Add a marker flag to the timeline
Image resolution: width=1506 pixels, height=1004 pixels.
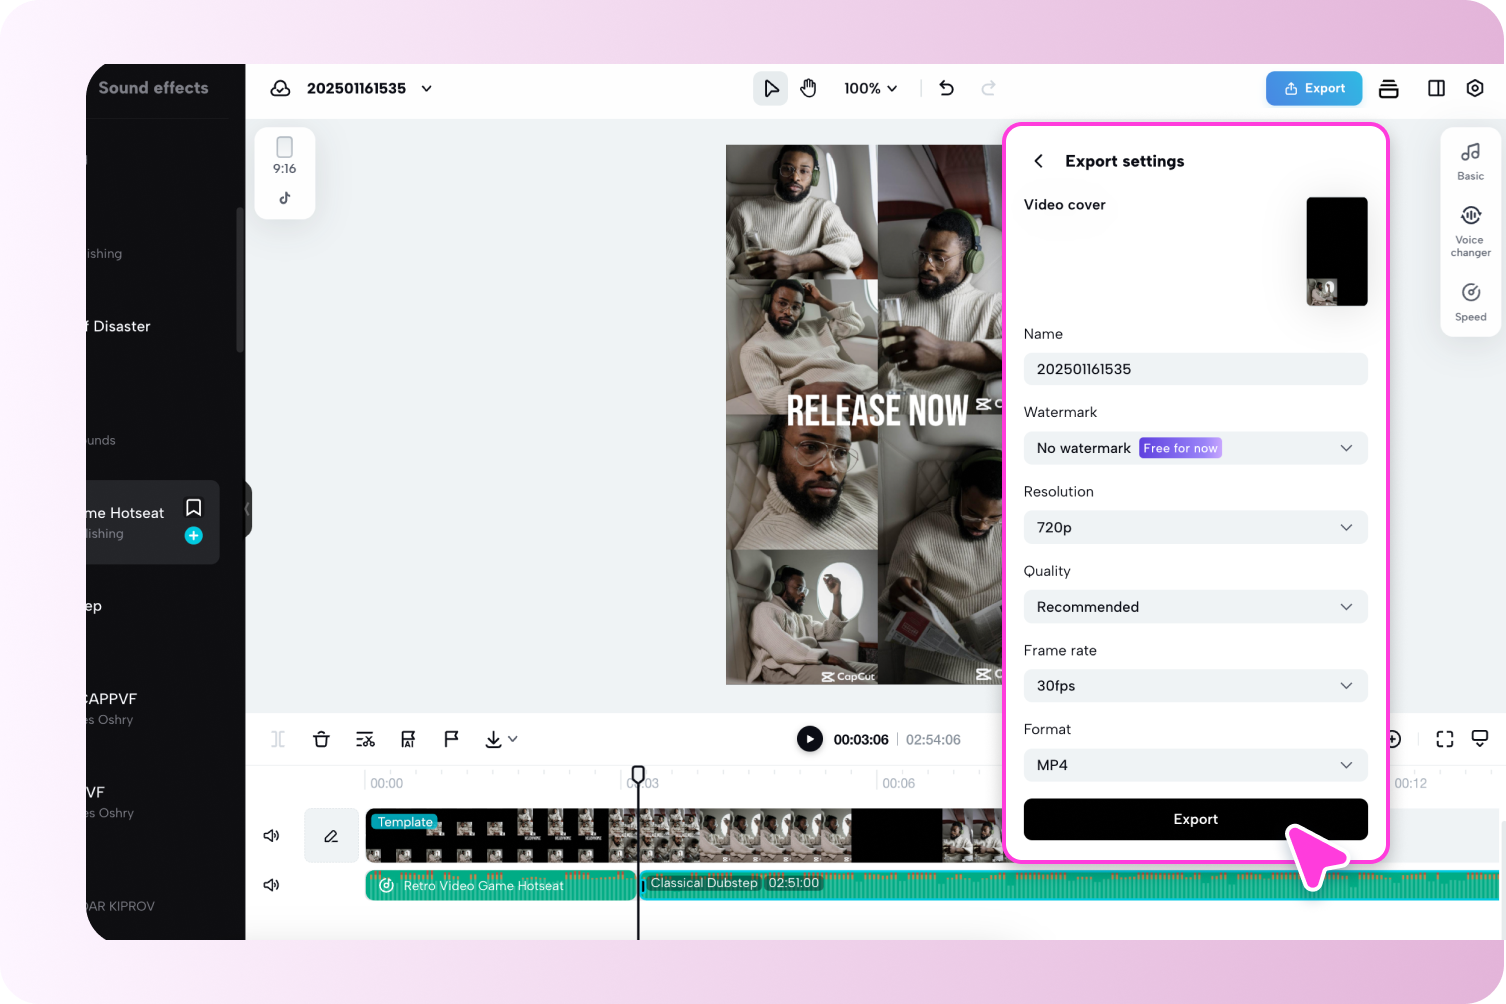point(451,738)
